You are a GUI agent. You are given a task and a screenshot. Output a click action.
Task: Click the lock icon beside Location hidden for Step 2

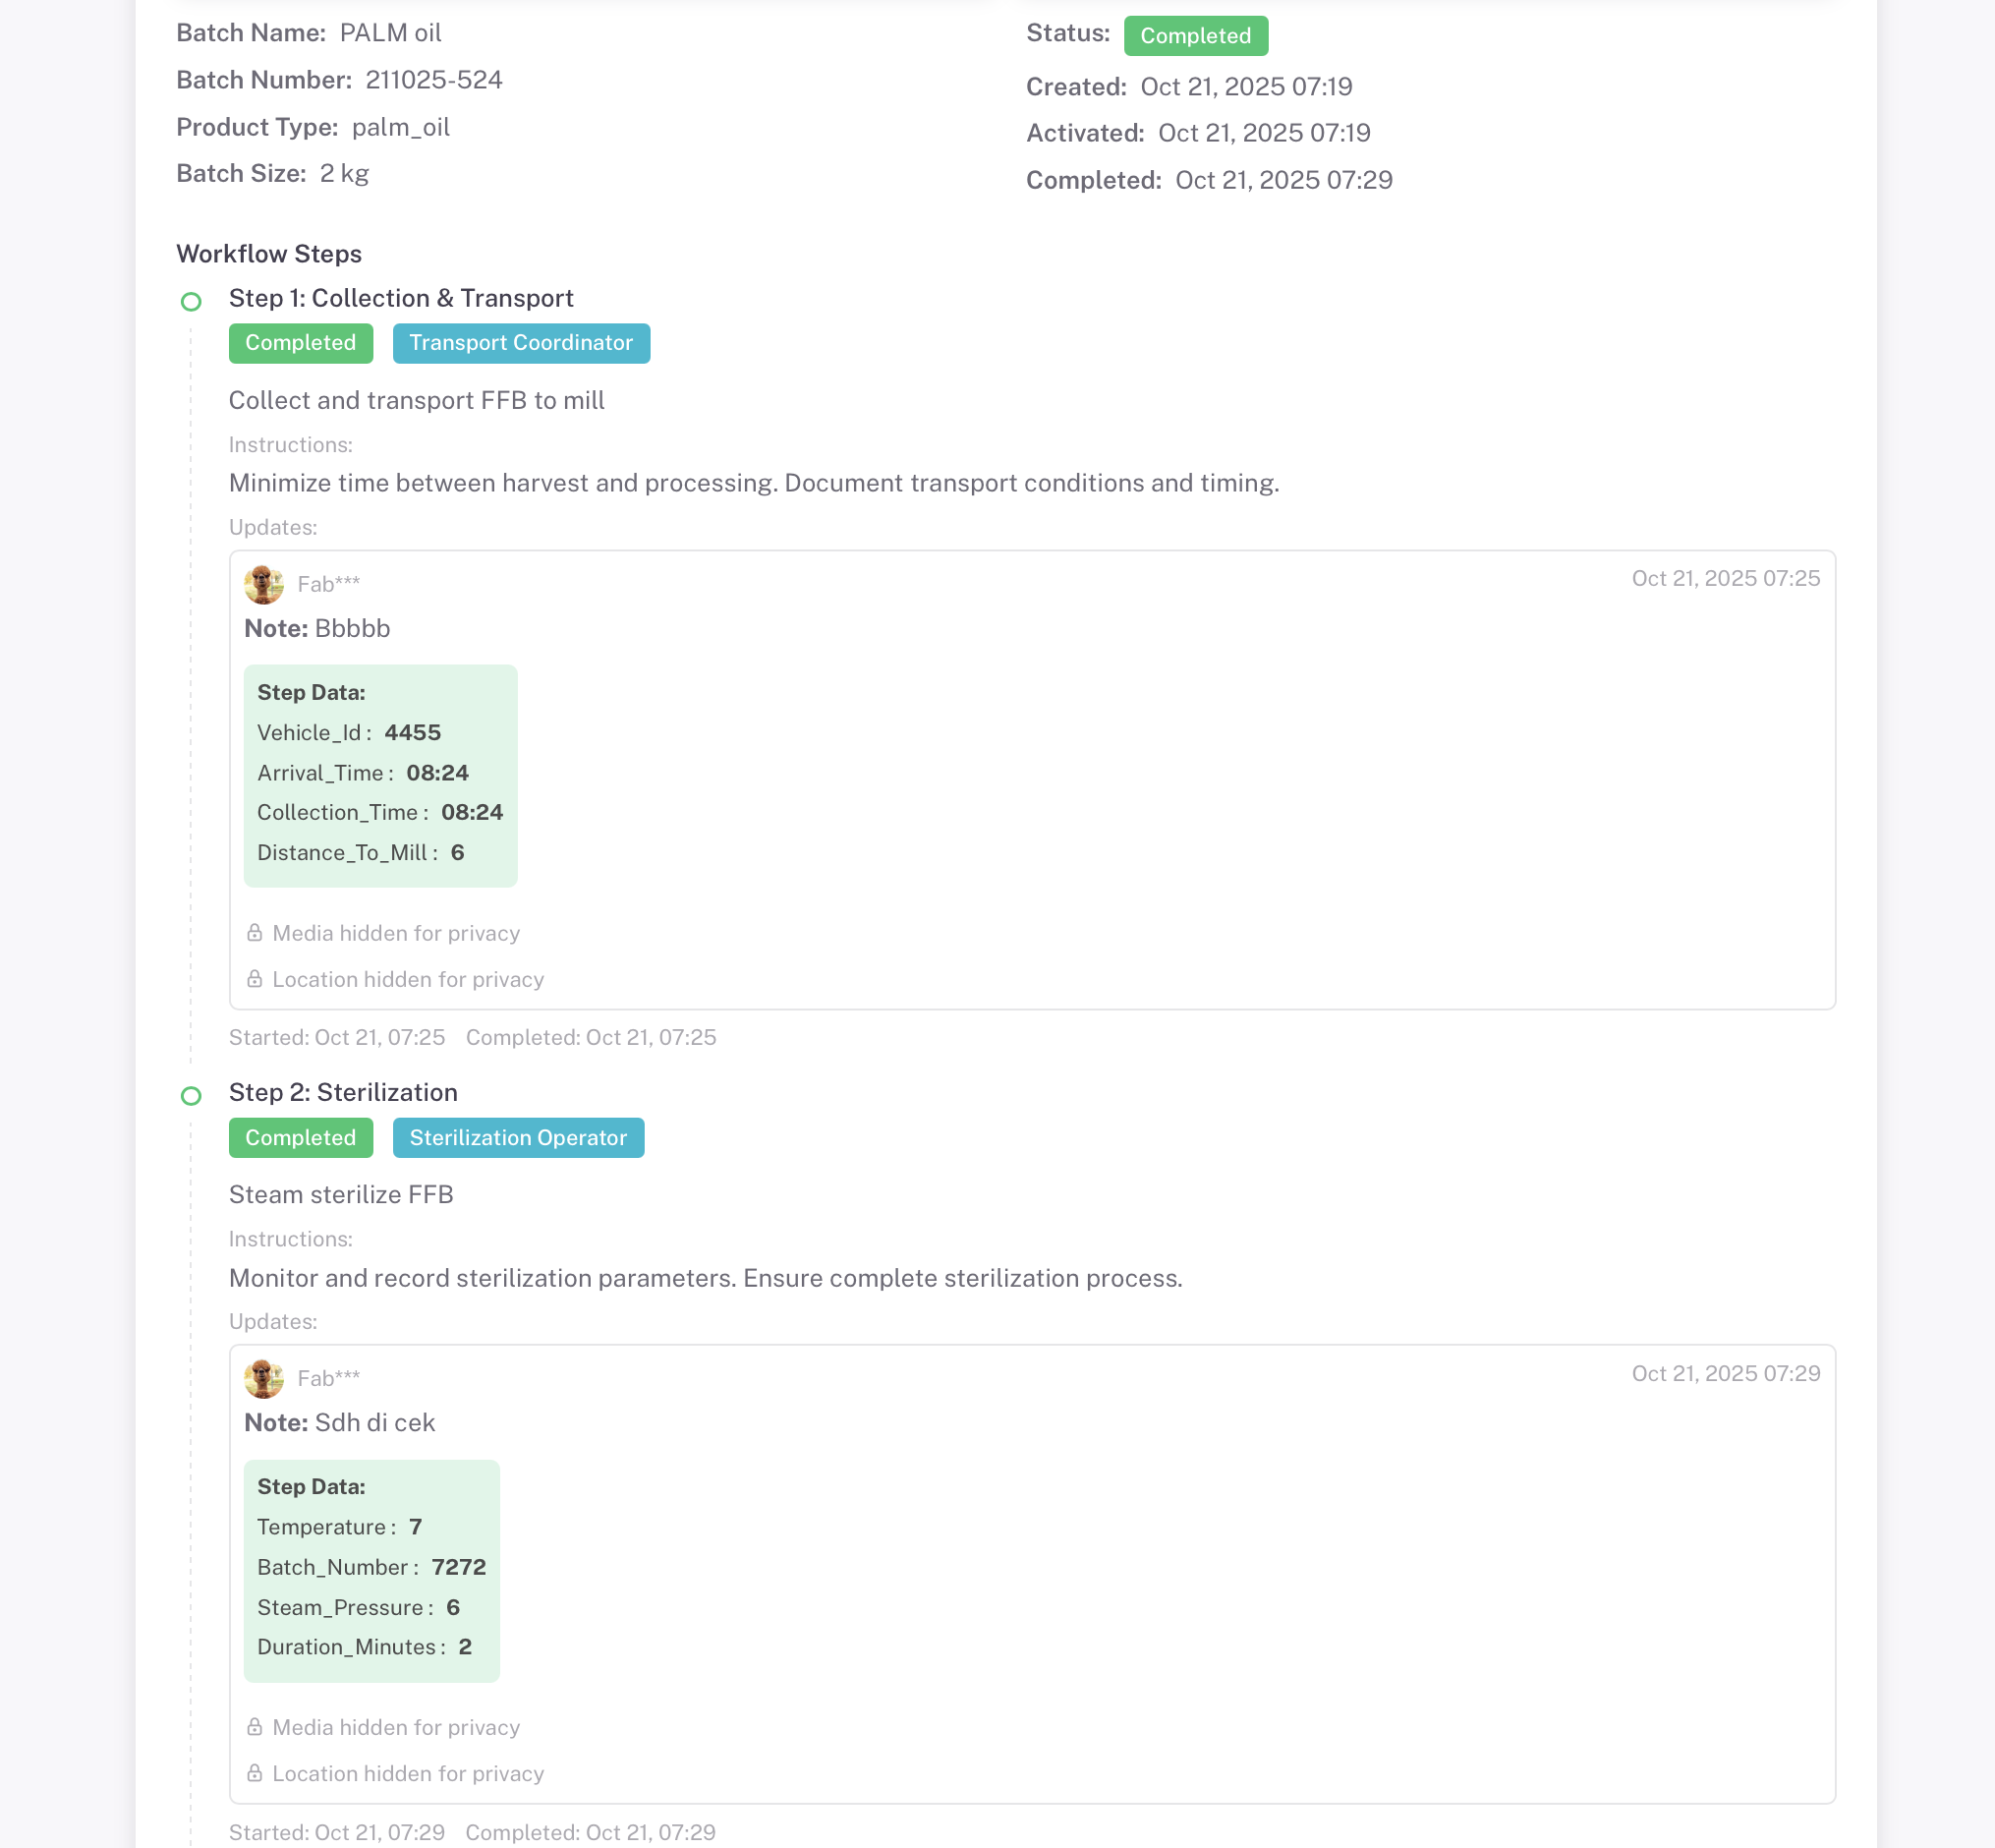coord(254,1773)
